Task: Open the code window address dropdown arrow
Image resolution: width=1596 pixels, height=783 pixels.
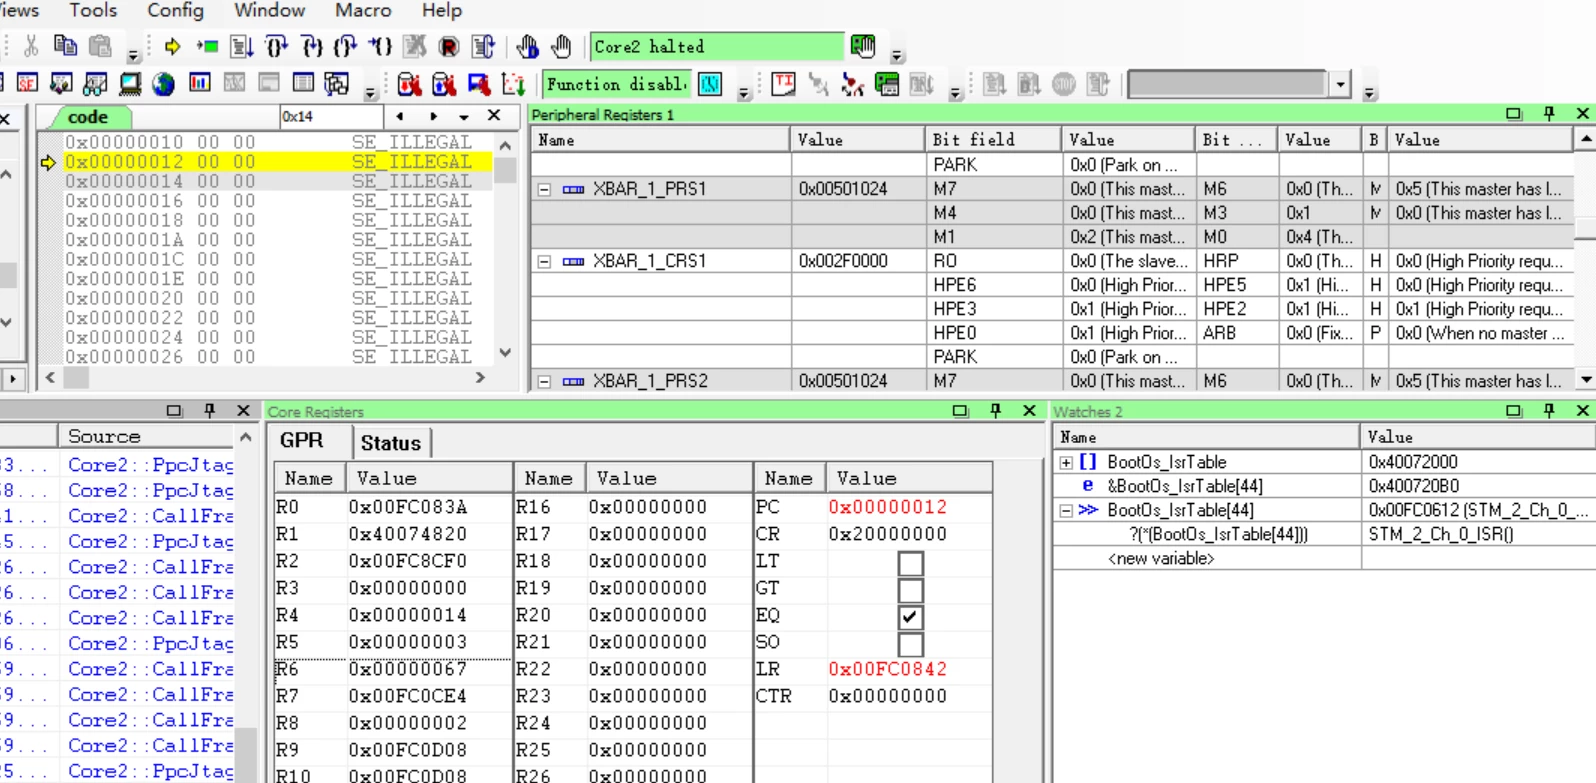Action: pyautogui.click(x=464, y=117)
